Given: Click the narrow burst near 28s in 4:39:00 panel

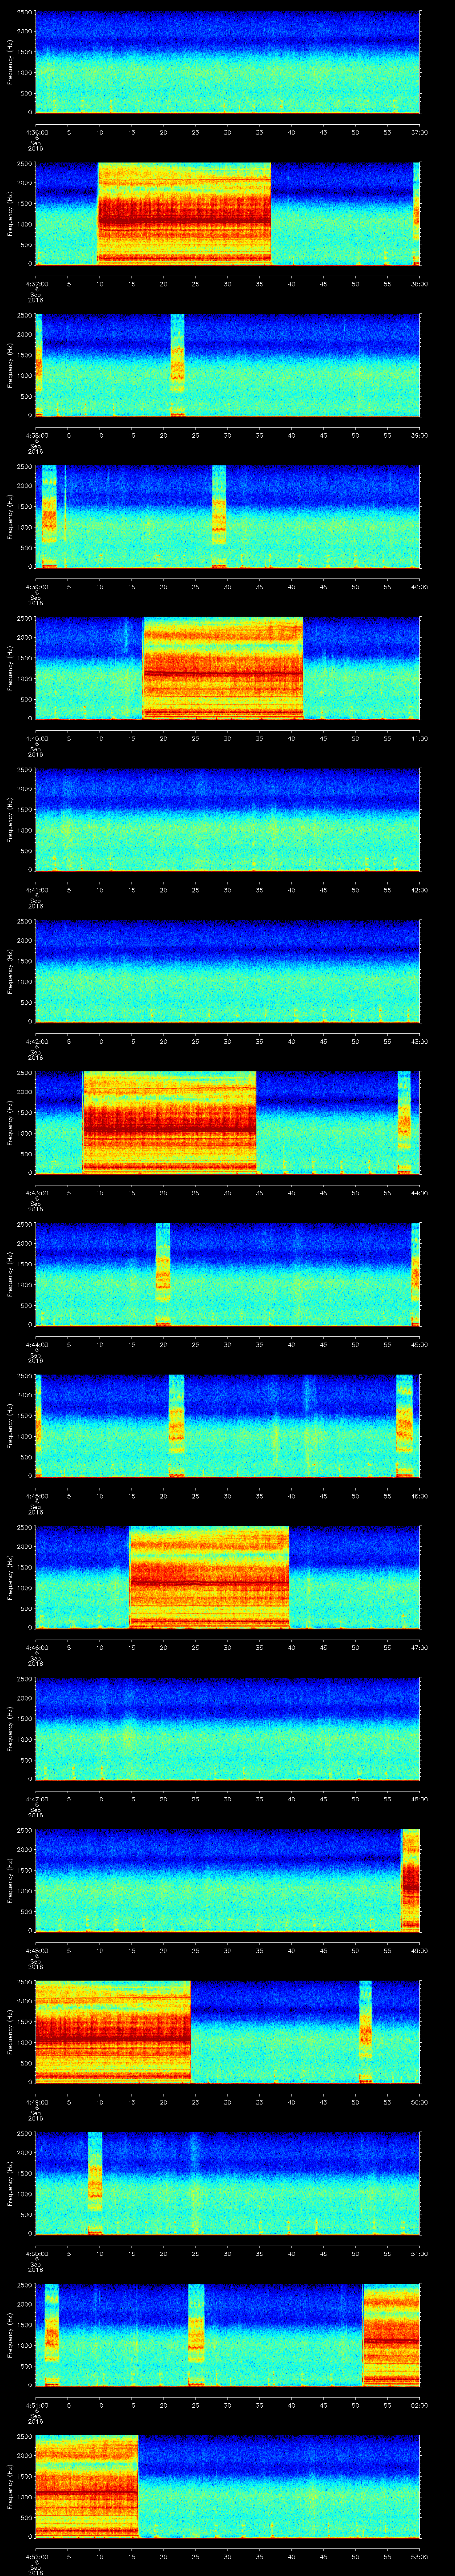Looking at the screenshot, I should 219,516.
